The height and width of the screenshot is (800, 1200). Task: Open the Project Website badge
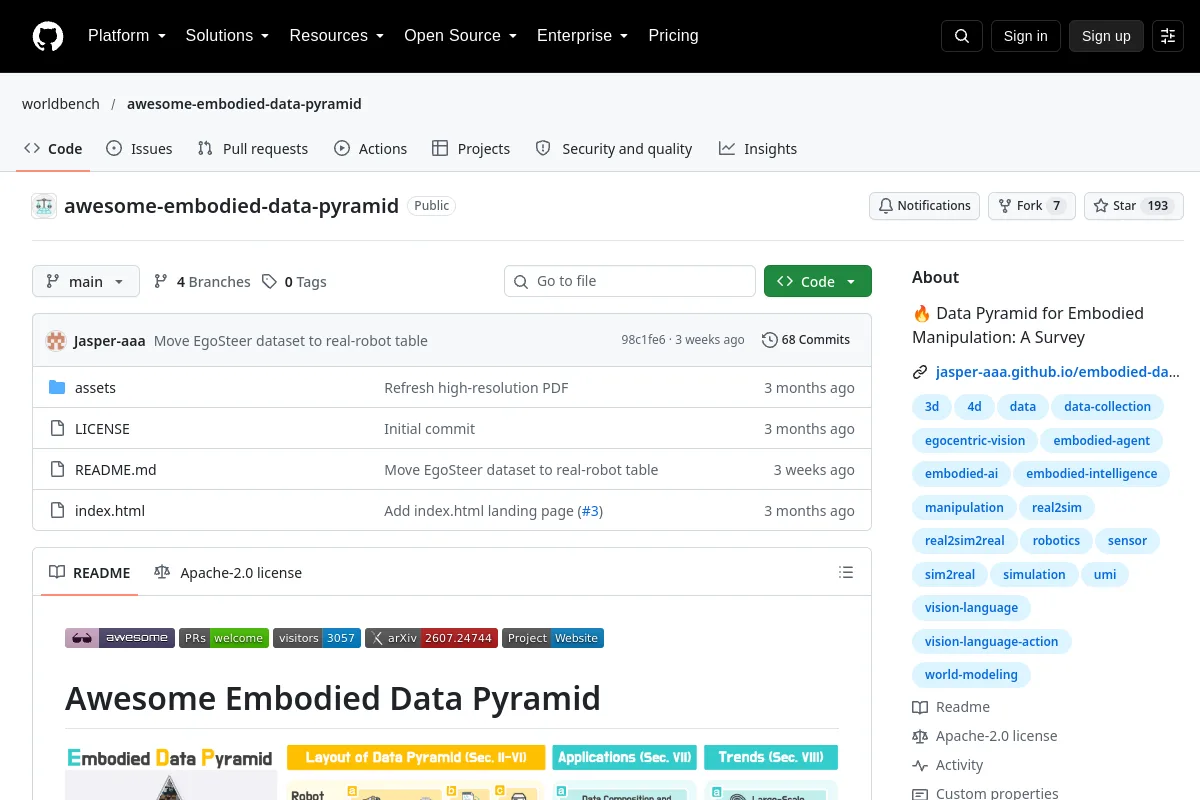click(x=553, y=638)
